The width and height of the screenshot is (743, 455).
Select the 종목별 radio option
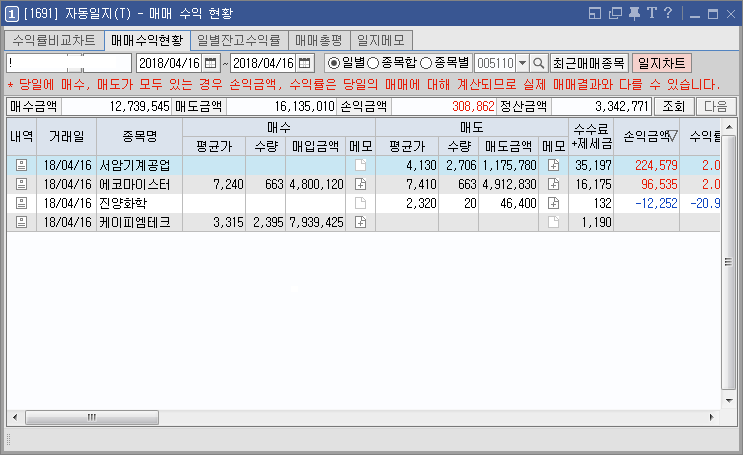click(426, 63)
